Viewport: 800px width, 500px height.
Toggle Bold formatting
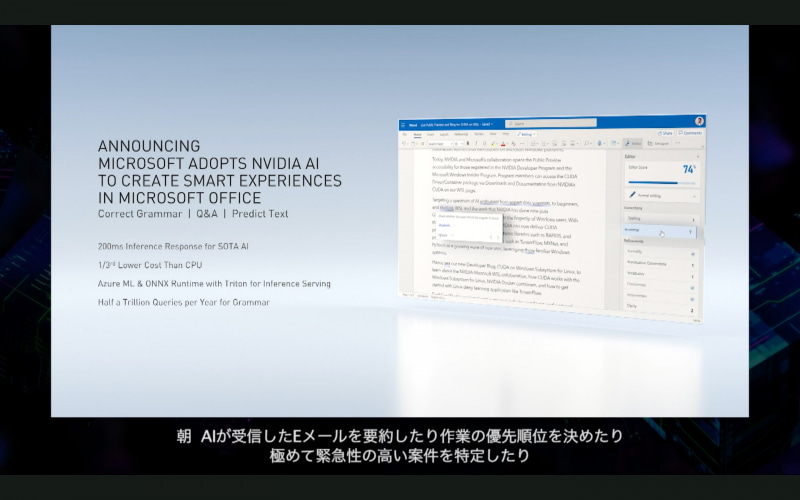point(468,143)
